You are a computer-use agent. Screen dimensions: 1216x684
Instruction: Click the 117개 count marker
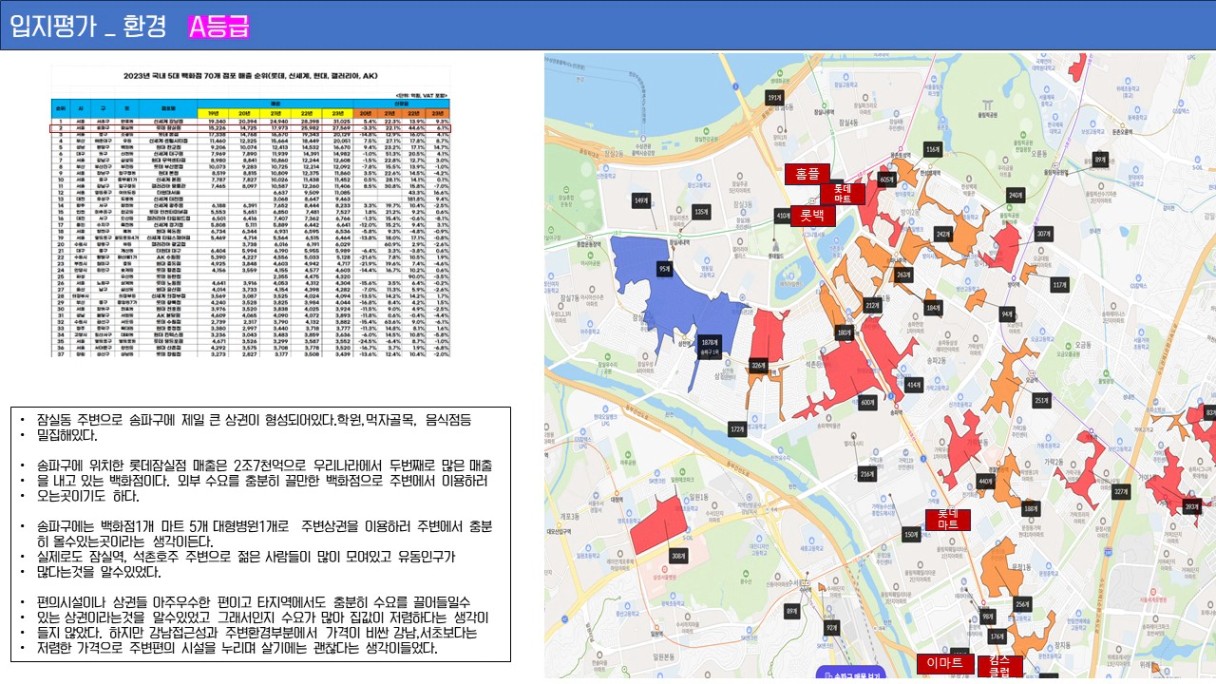coord(1059,284)
